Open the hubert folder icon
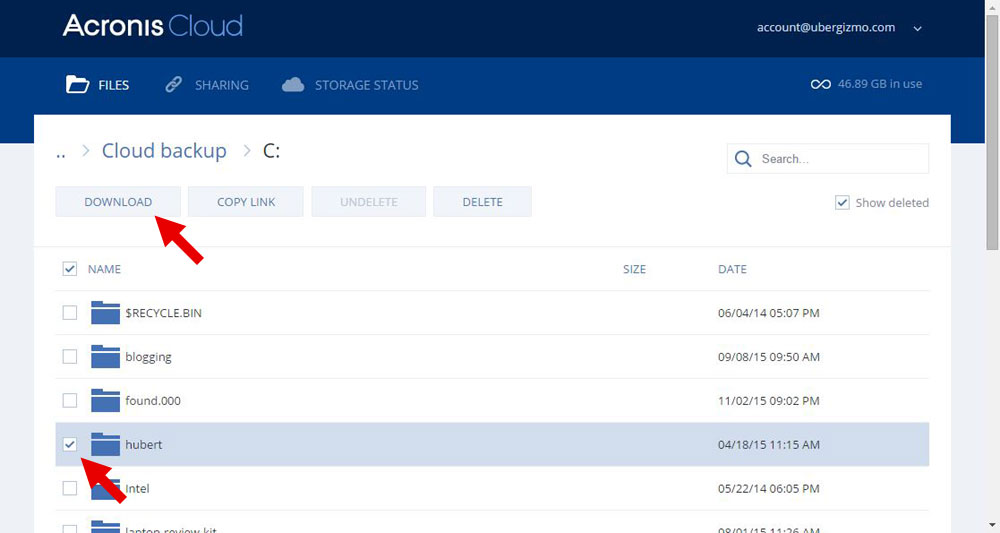1000x533 pixels. coord(105,444)
